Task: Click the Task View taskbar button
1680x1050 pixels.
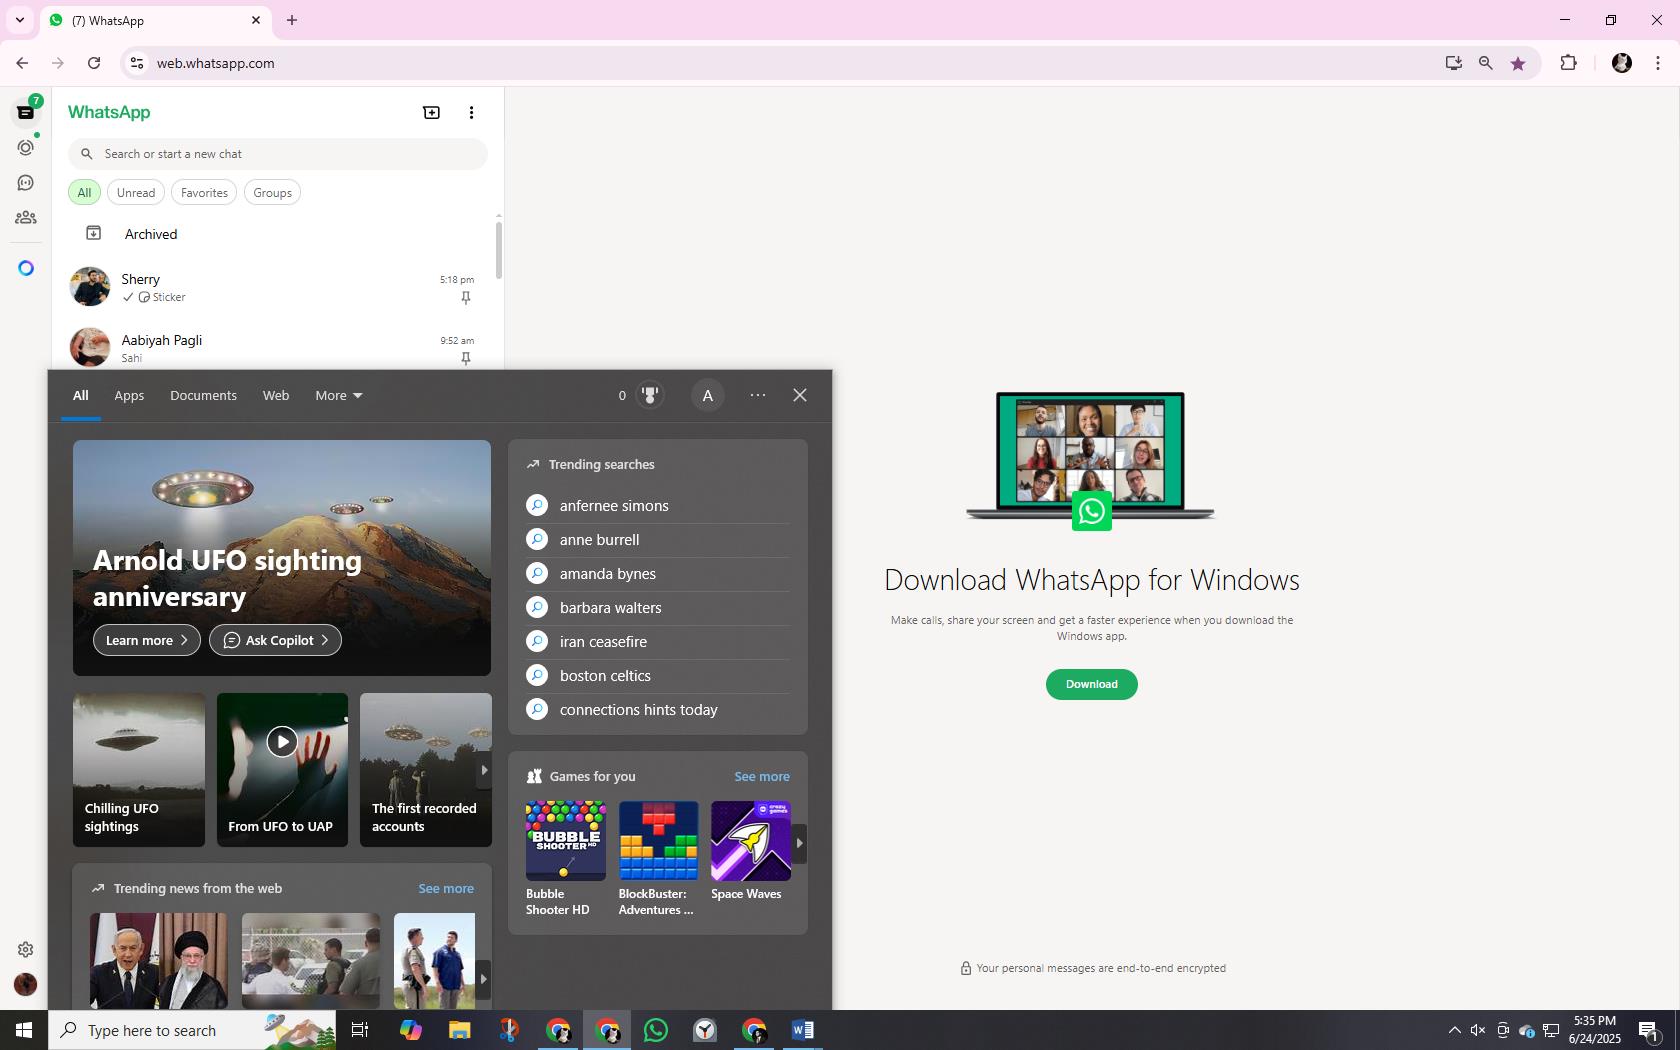Action: pos(360,1030)
